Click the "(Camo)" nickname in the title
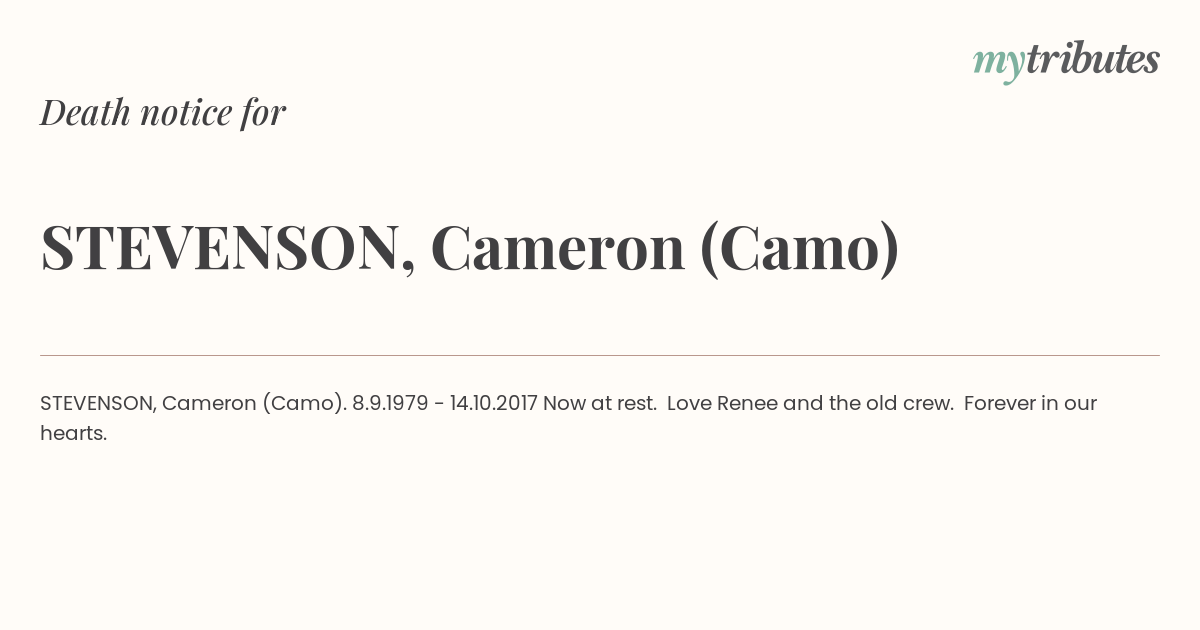This screenshot has width=1200, height=630. pos(800,248)
